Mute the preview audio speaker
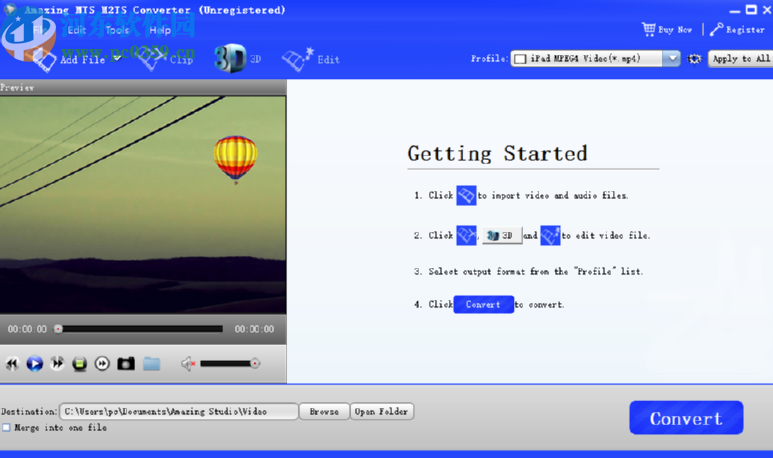Viewport: 773px width, 458px height. click(x=188, y=364)
